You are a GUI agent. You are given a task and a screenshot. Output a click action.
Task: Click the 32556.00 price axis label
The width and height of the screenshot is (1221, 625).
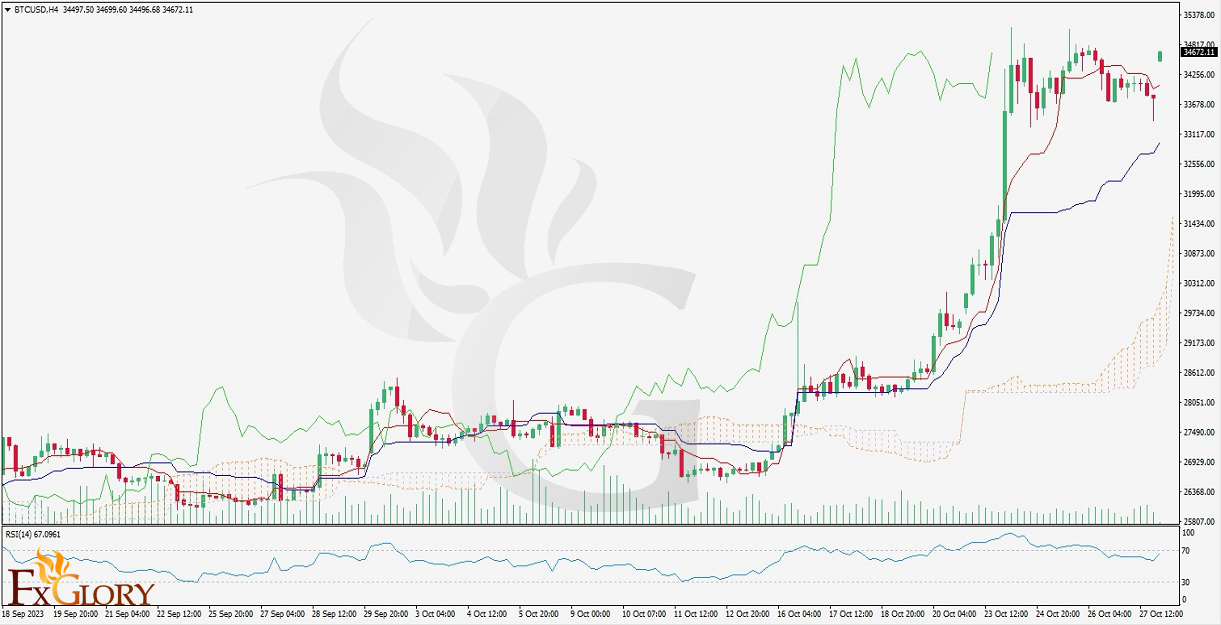pyautogui.click(x=1198, y=164)
